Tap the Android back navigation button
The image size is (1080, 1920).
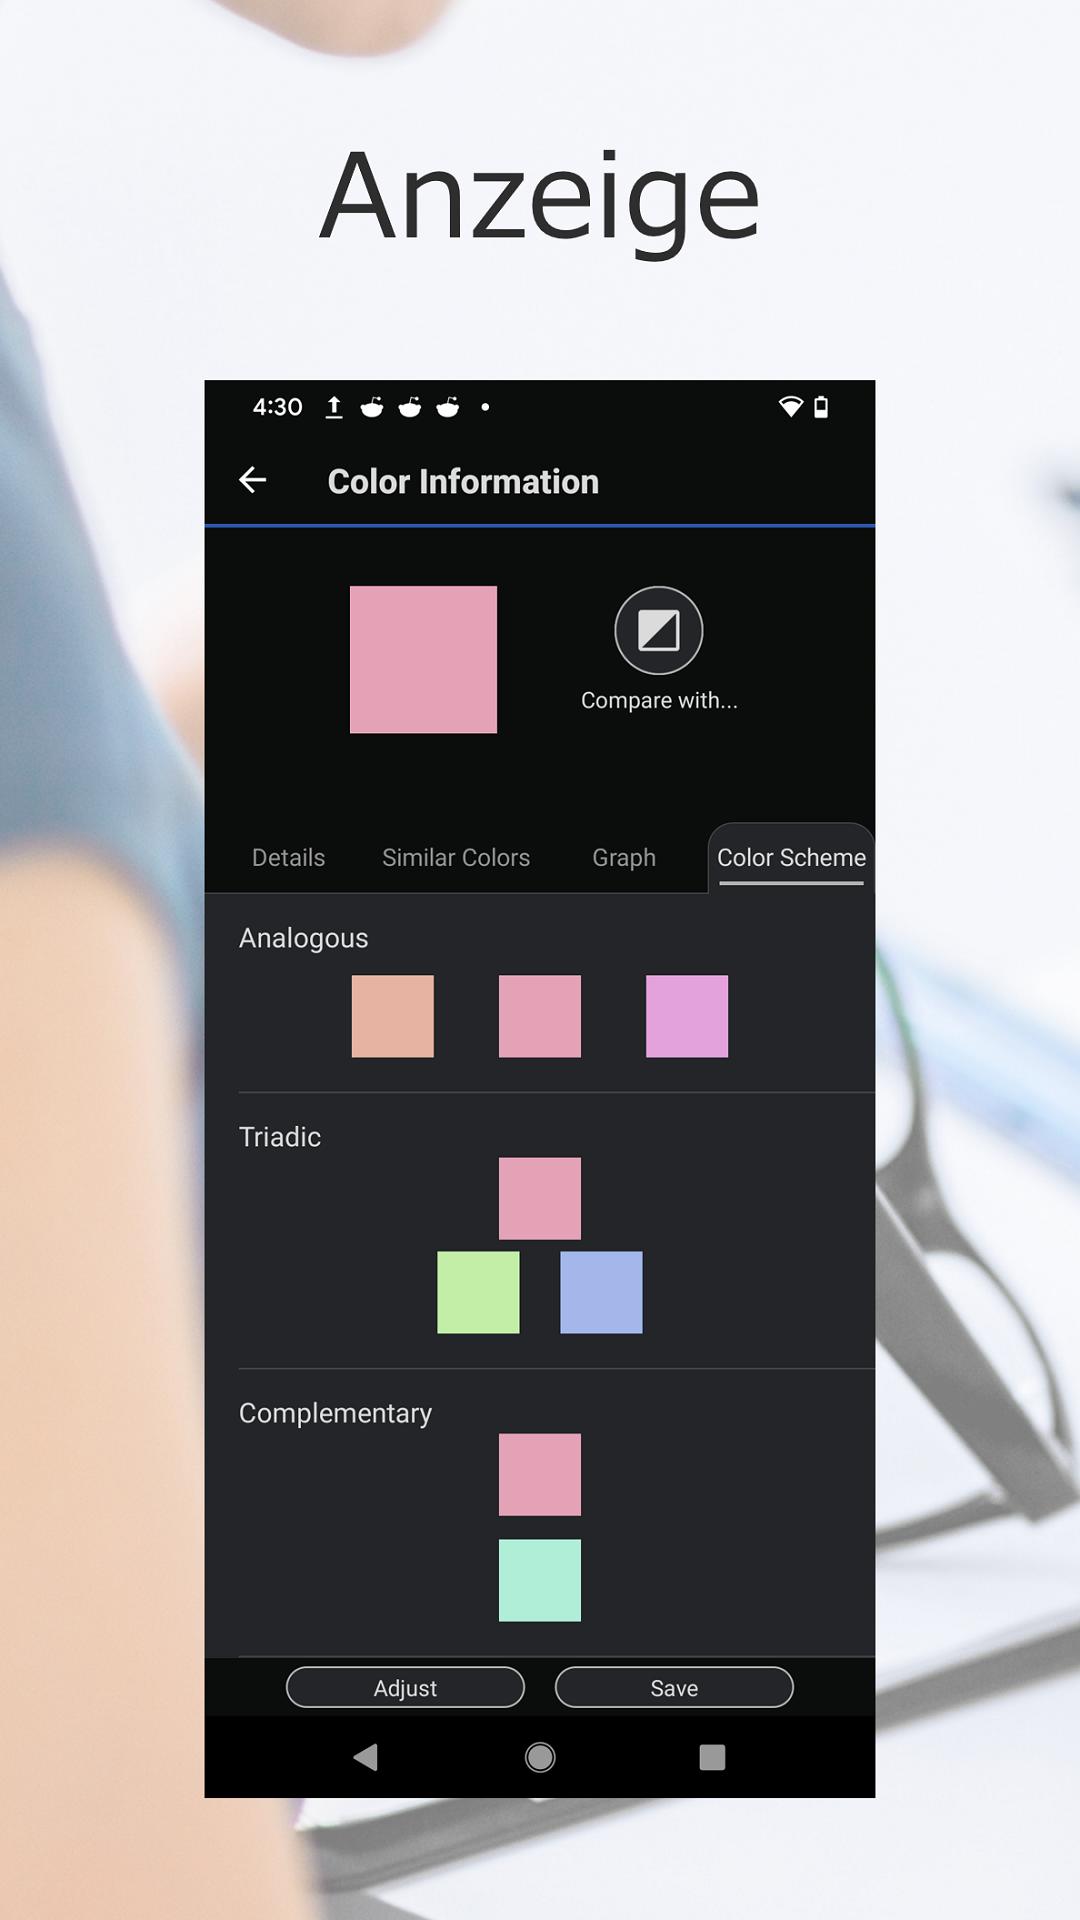[x=366, y=1757]
